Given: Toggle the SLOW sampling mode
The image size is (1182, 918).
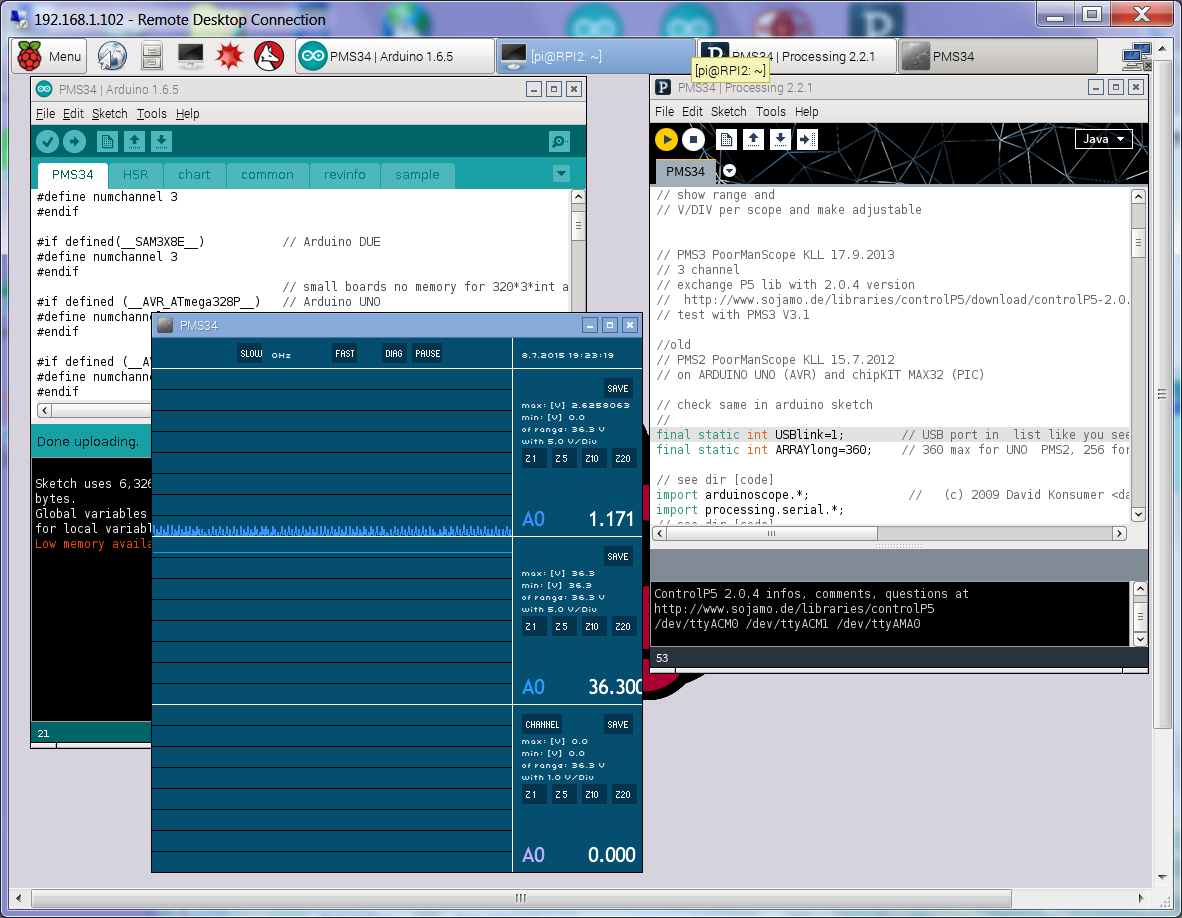Looking at the screenshot, I should click(250, 353).
